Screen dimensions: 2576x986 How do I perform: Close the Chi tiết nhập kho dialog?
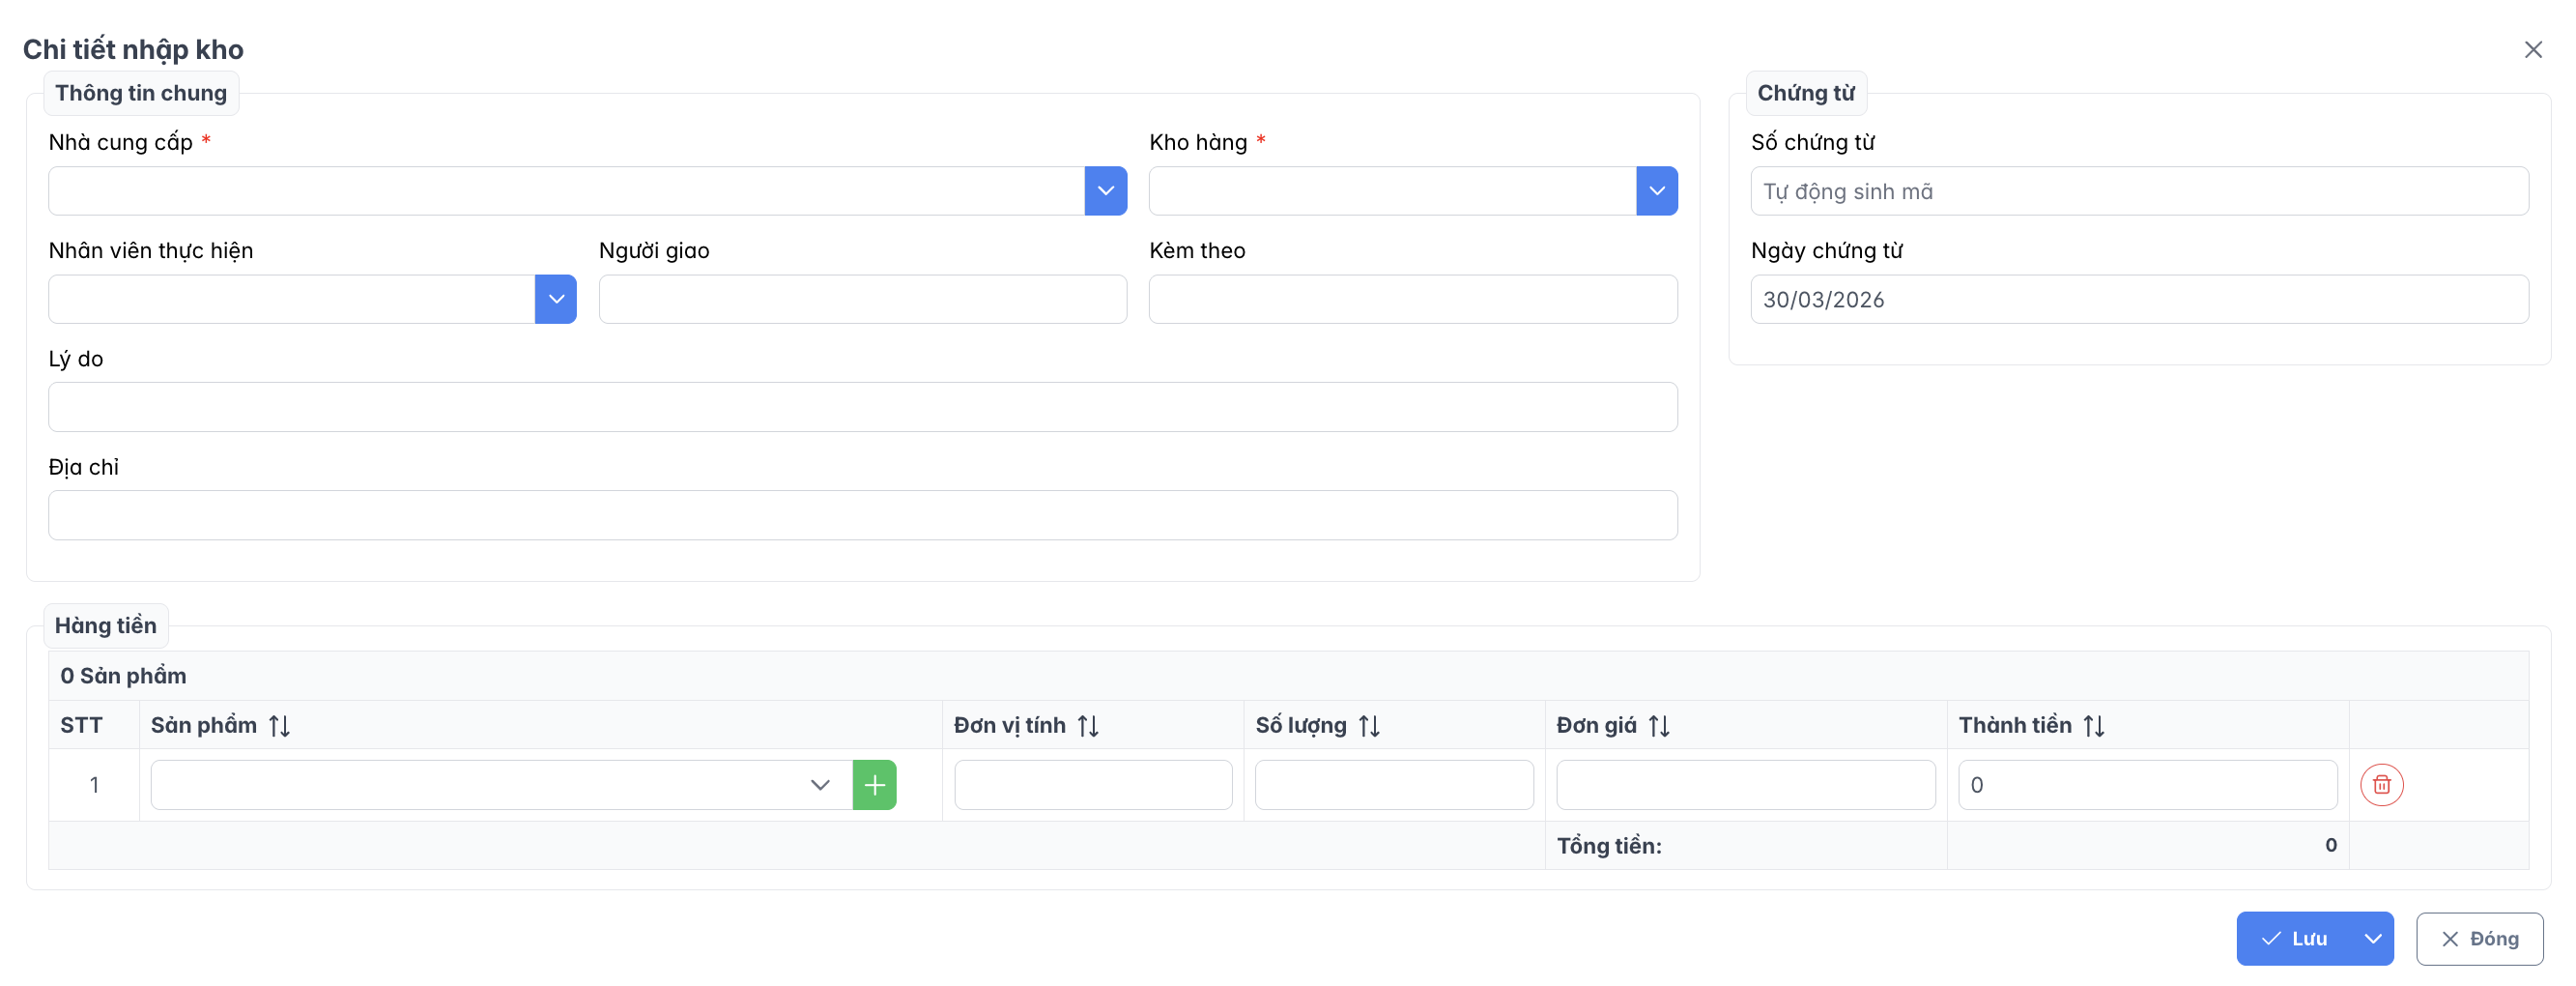point(2532,50)
